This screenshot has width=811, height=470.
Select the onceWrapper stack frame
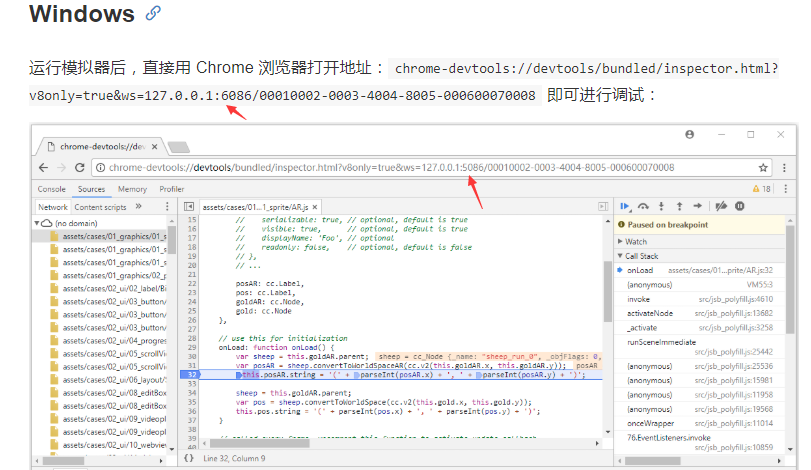699,423
